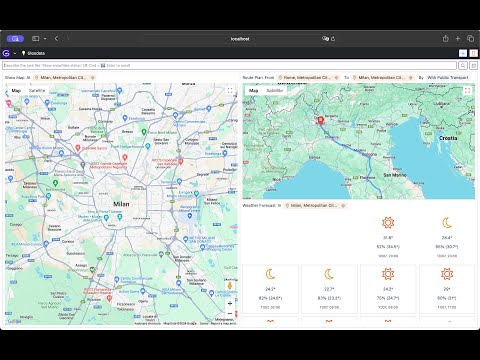Click the Linate airport pin on Milan map
This screenshot has width=480, height=360.
click(189, 216)
